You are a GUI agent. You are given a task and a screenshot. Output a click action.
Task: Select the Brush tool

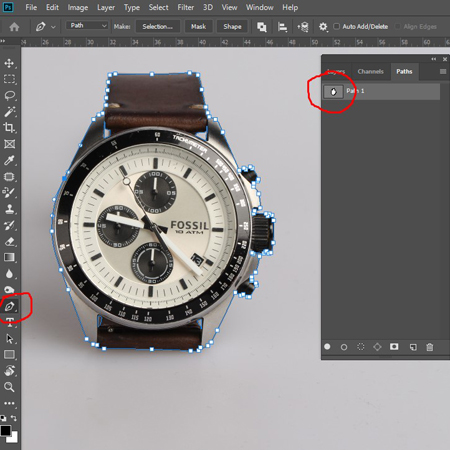(x=9, y=193)
